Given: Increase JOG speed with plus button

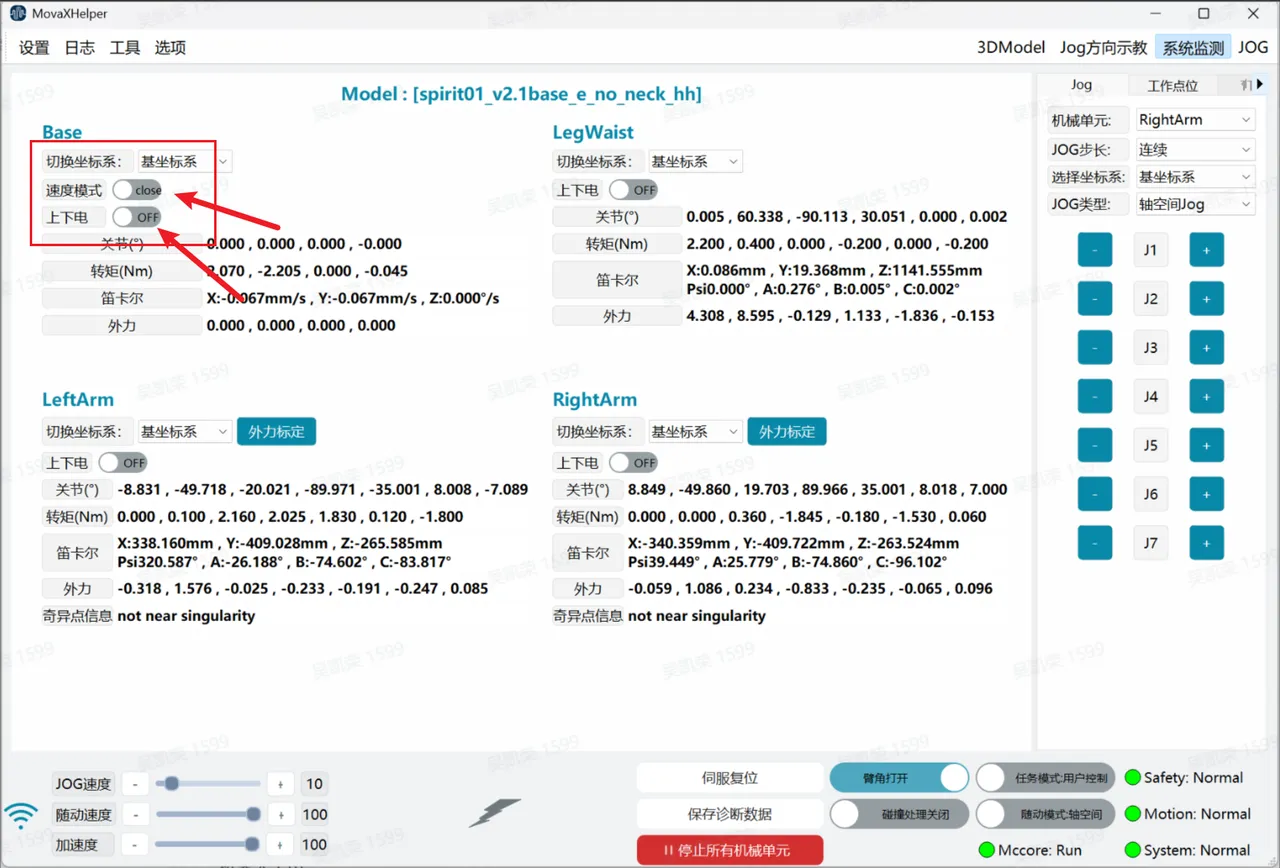Looking at the screenshot, I should coord(281,784).
